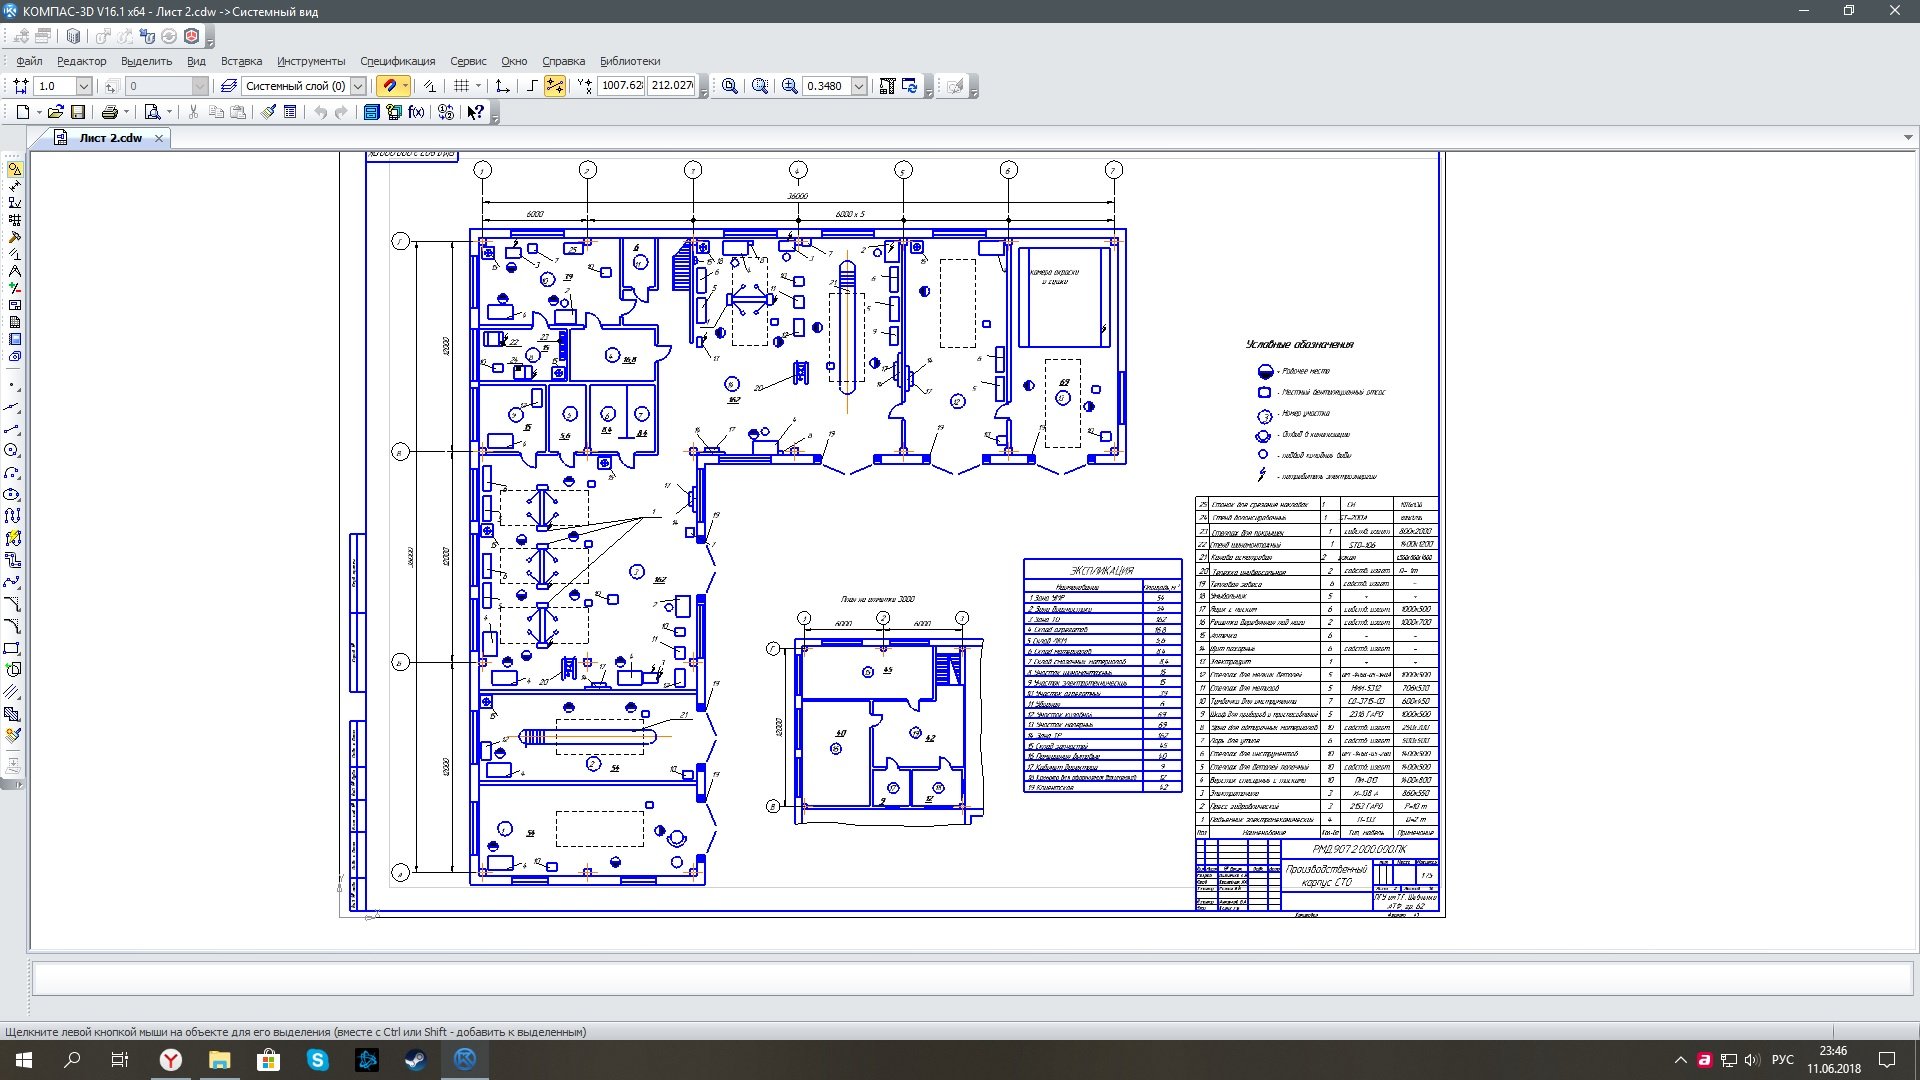This screenshot has height=1080, width=1920.
Task: Expand the Системный слой (0) layer dropdown
Action: click(357, 86)
